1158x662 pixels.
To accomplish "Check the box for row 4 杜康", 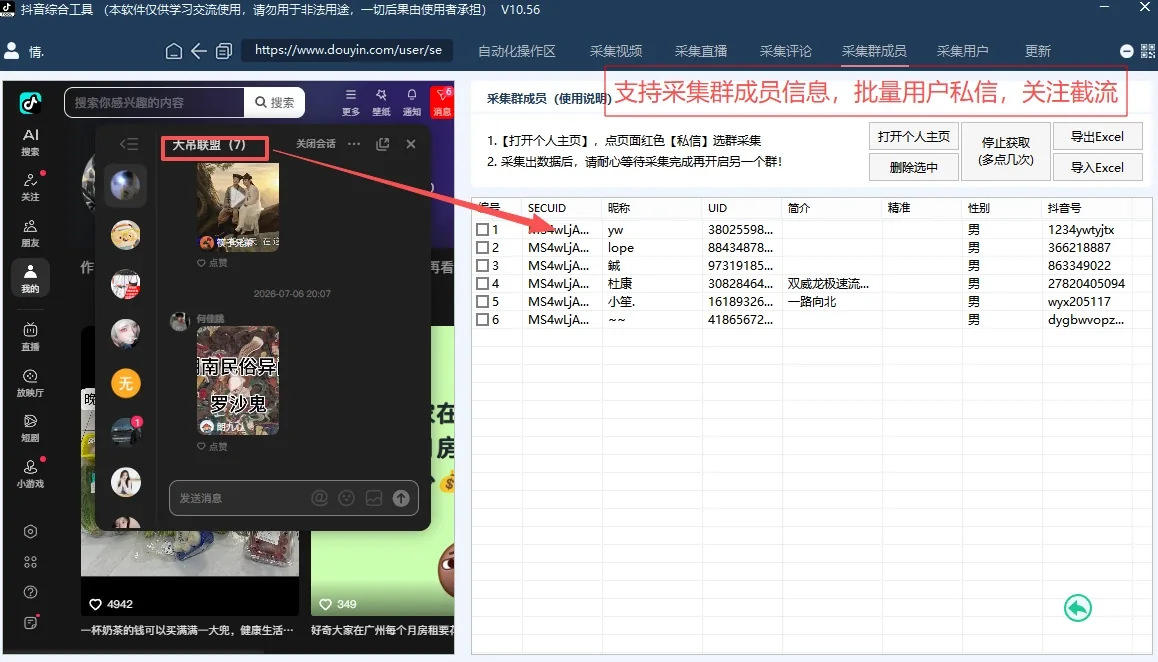I will coord(482,283).
